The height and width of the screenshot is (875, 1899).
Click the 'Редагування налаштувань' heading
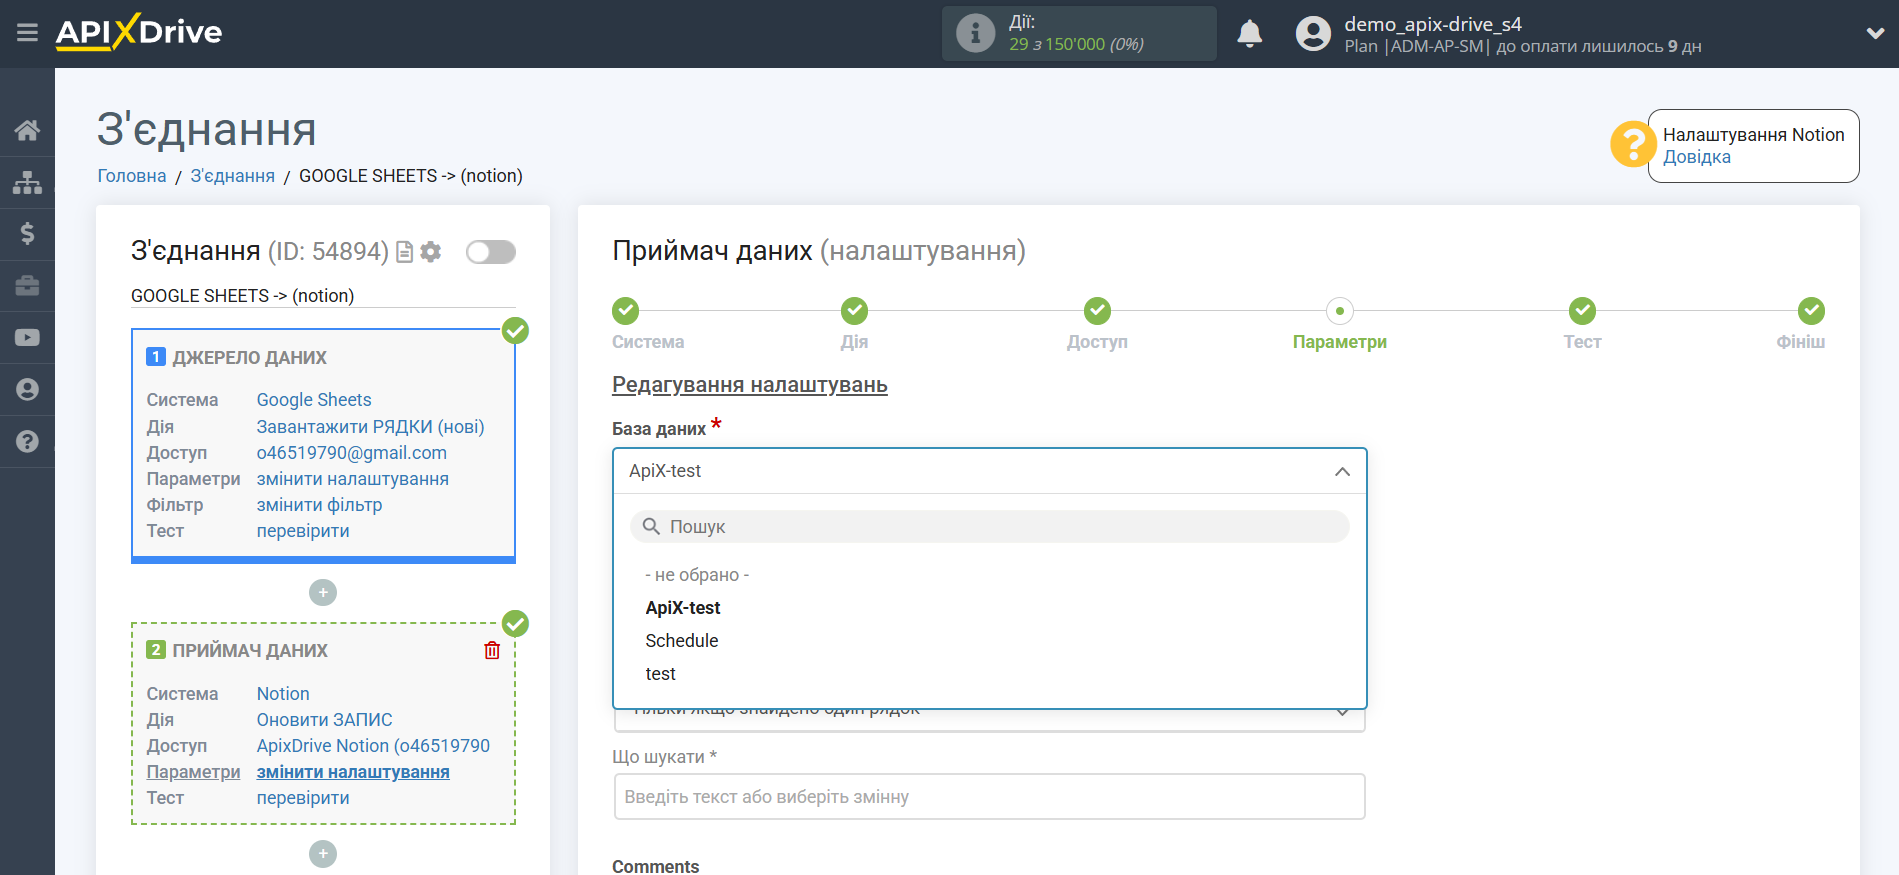point(750,385)
